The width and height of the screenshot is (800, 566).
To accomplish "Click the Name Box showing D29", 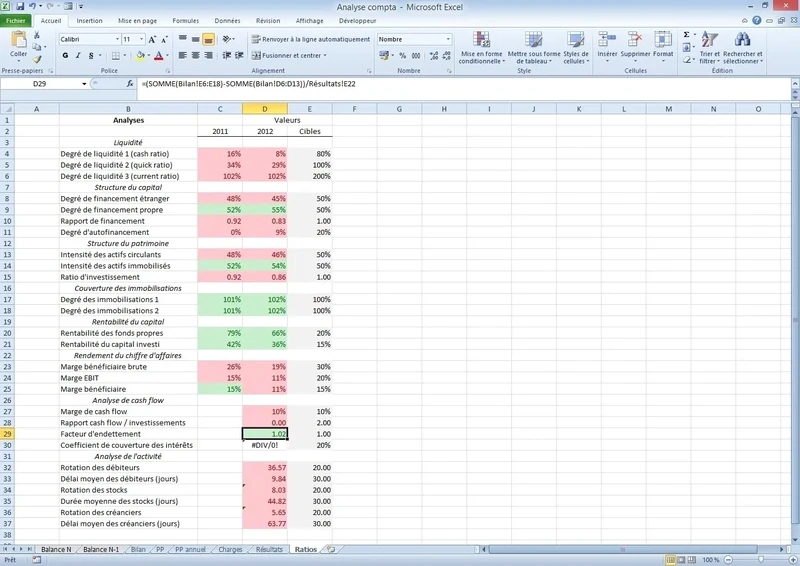I will click(40, 84).
